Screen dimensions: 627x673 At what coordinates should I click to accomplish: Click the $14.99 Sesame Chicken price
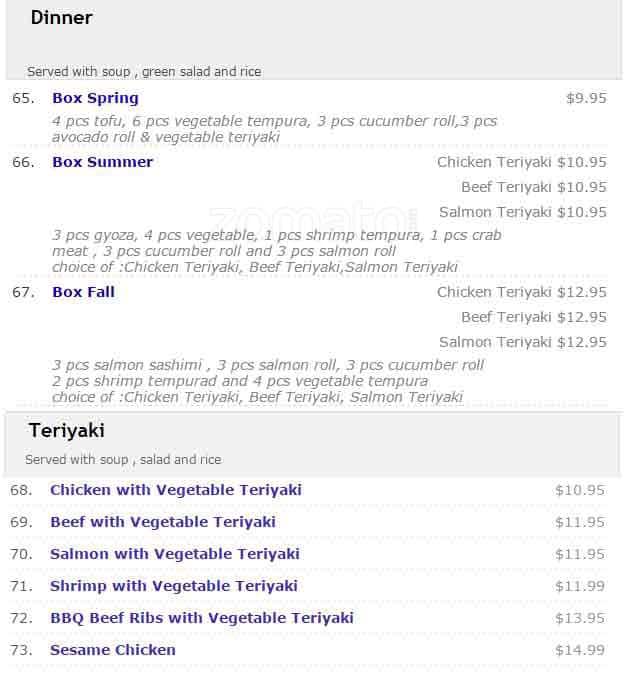tap(580, 650)
